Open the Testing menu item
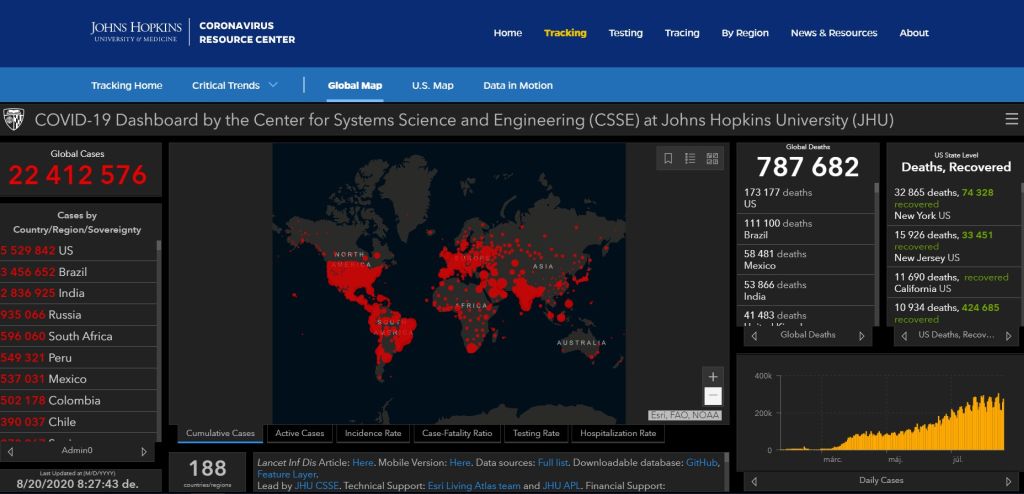 coord(626,33)
